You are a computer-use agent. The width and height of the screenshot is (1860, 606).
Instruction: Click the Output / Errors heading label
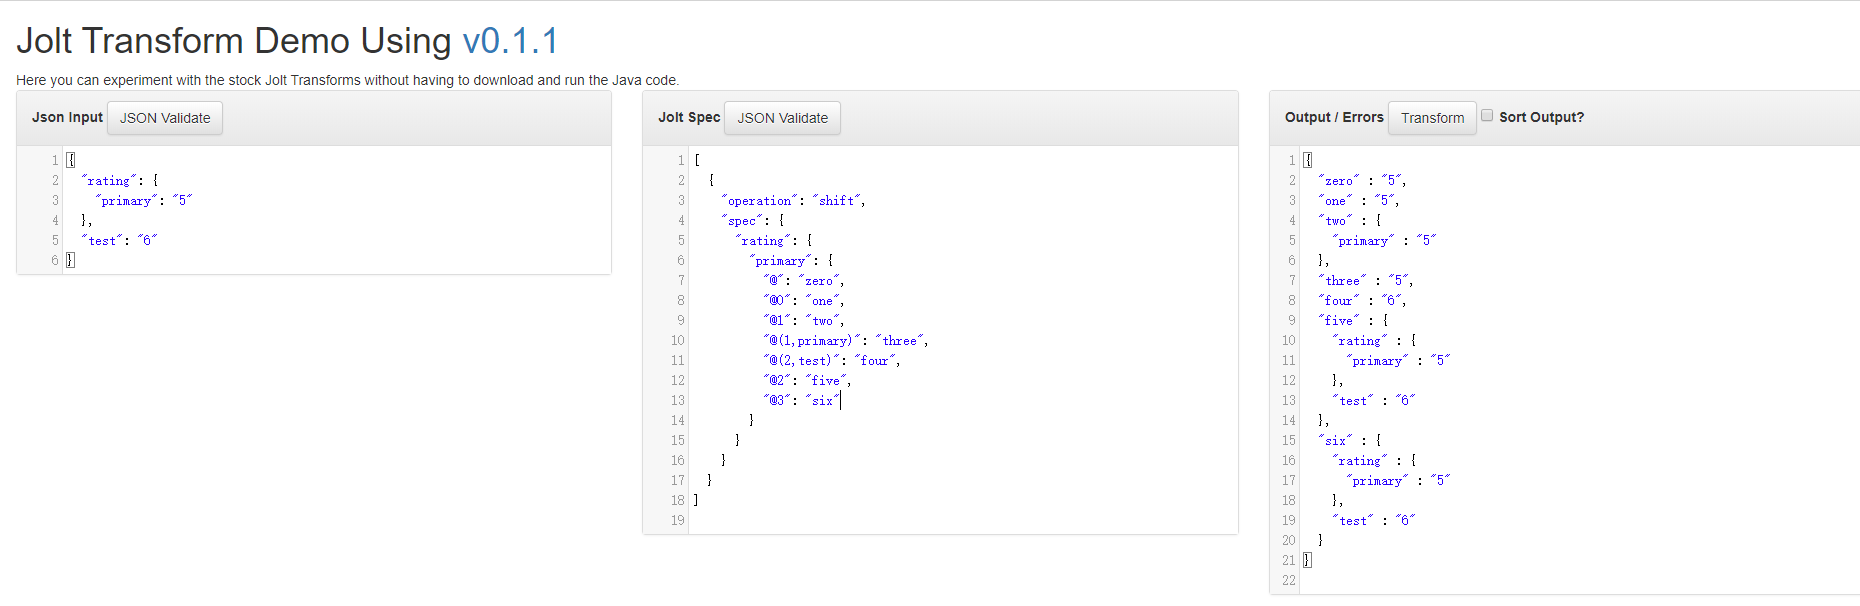pos(1334,117)
